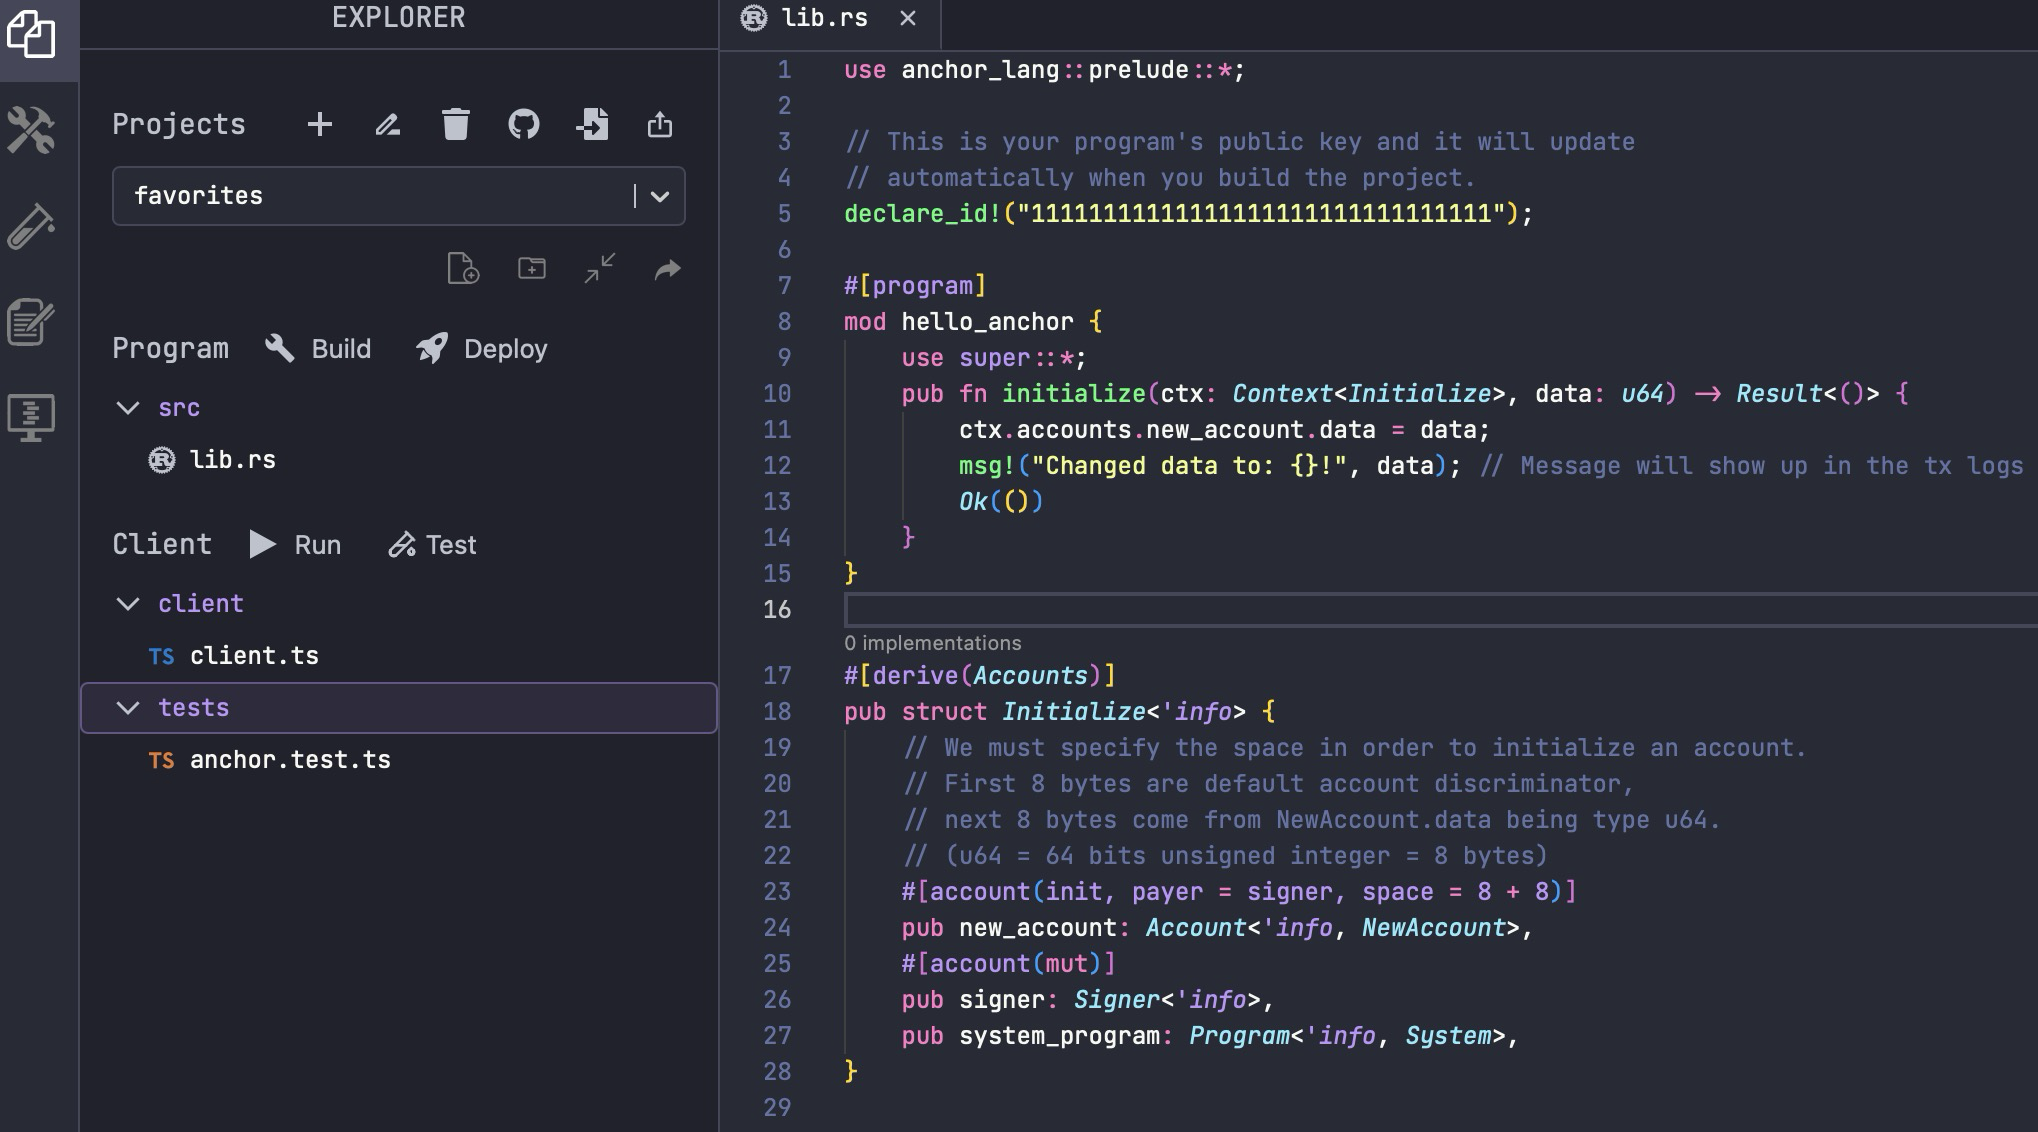The height and width of the screenshot is (1132, 2038).
Task: Click the dropdown arrow of the project selector
Action: coord(660,196)
